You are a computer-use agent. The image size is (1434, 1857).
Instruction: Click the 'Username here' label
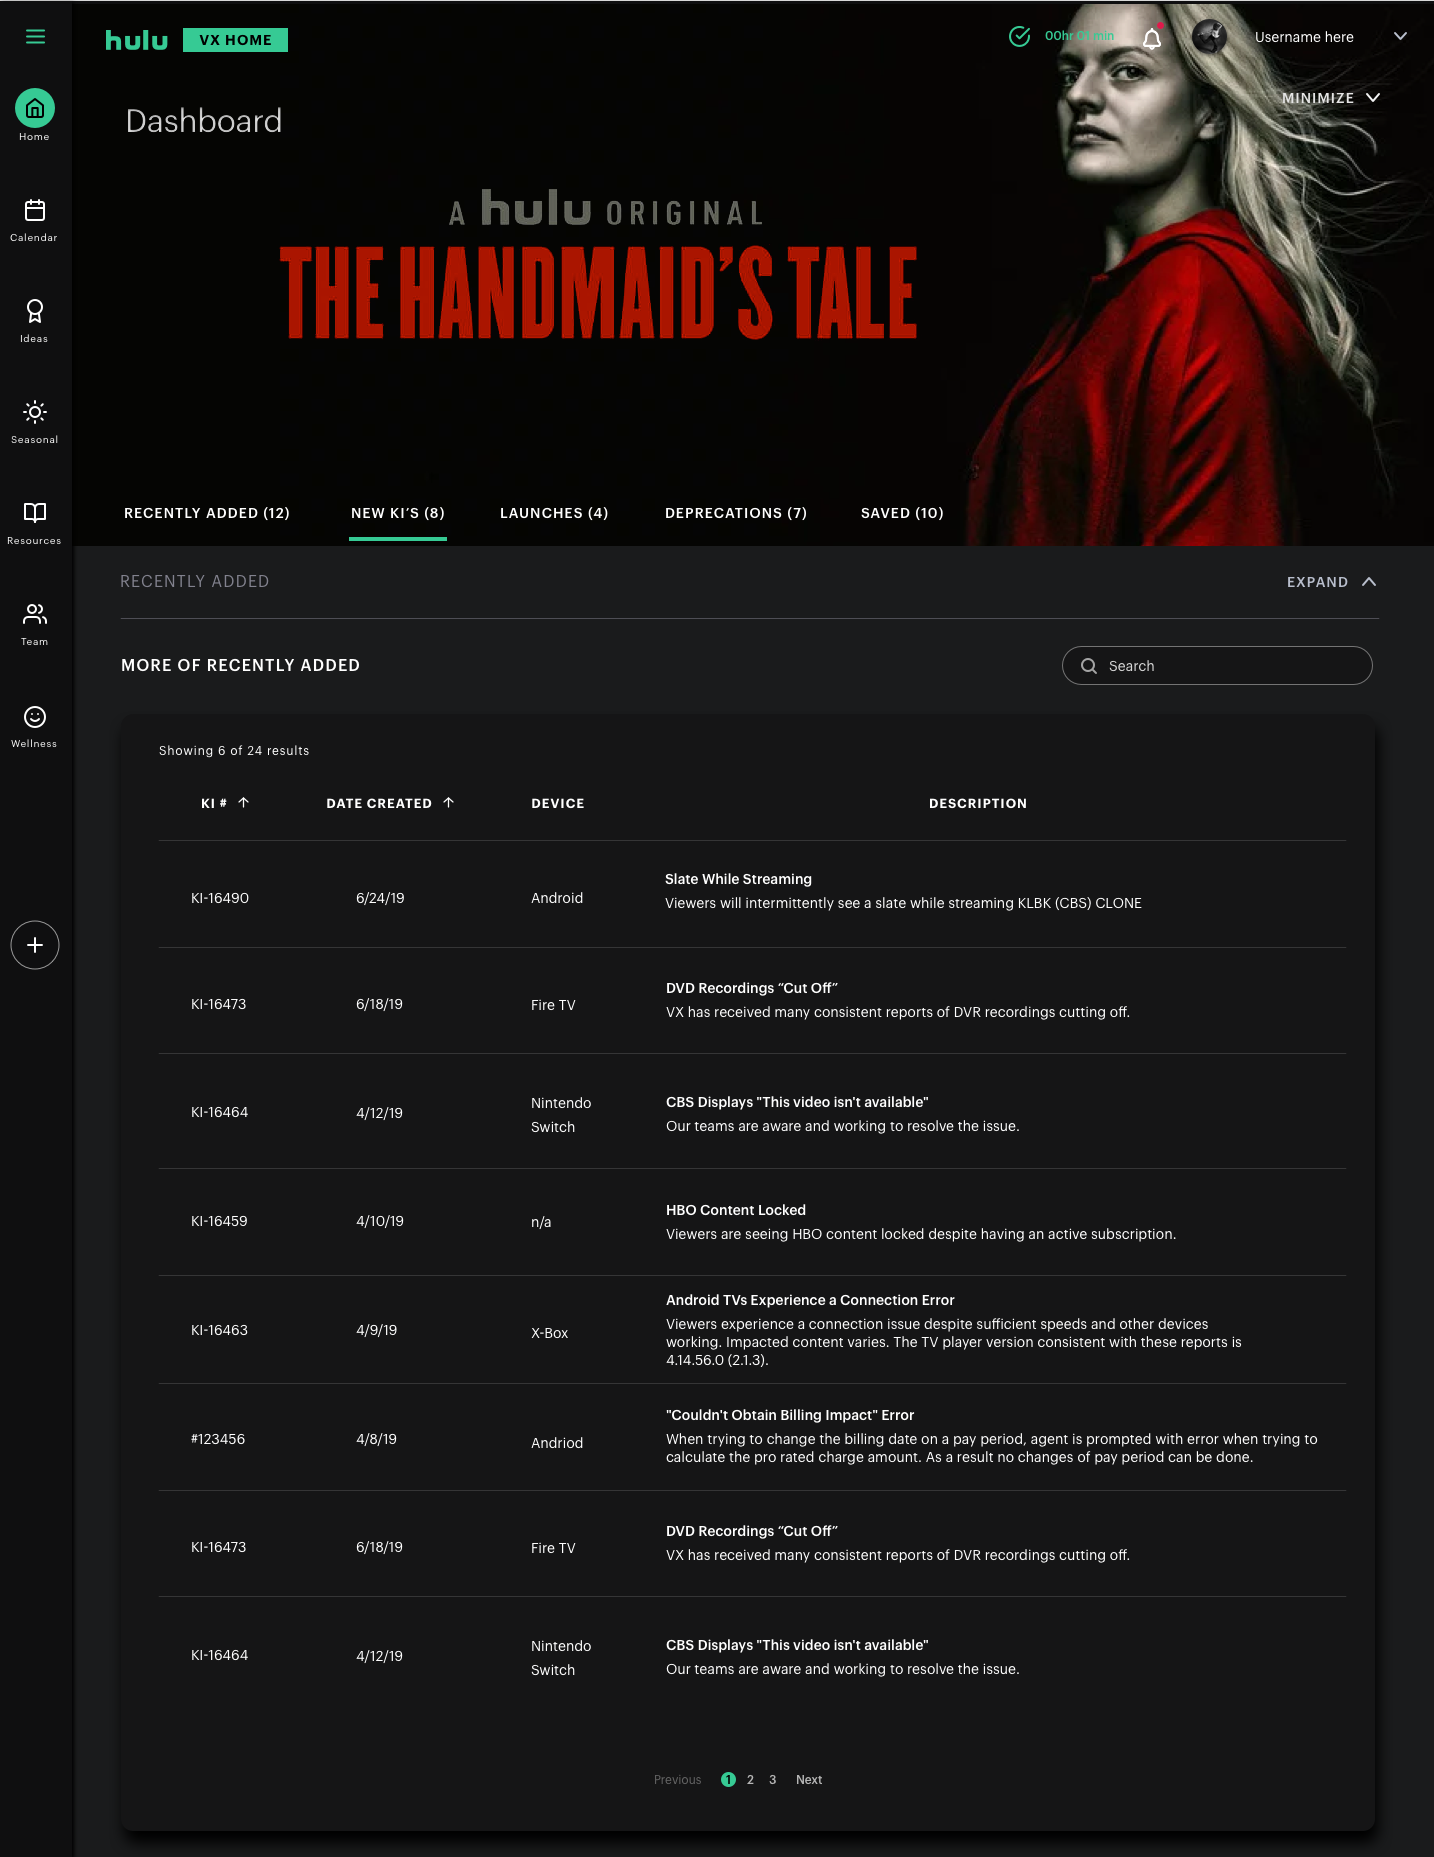pyautogui.click(x=1304, y=37)
